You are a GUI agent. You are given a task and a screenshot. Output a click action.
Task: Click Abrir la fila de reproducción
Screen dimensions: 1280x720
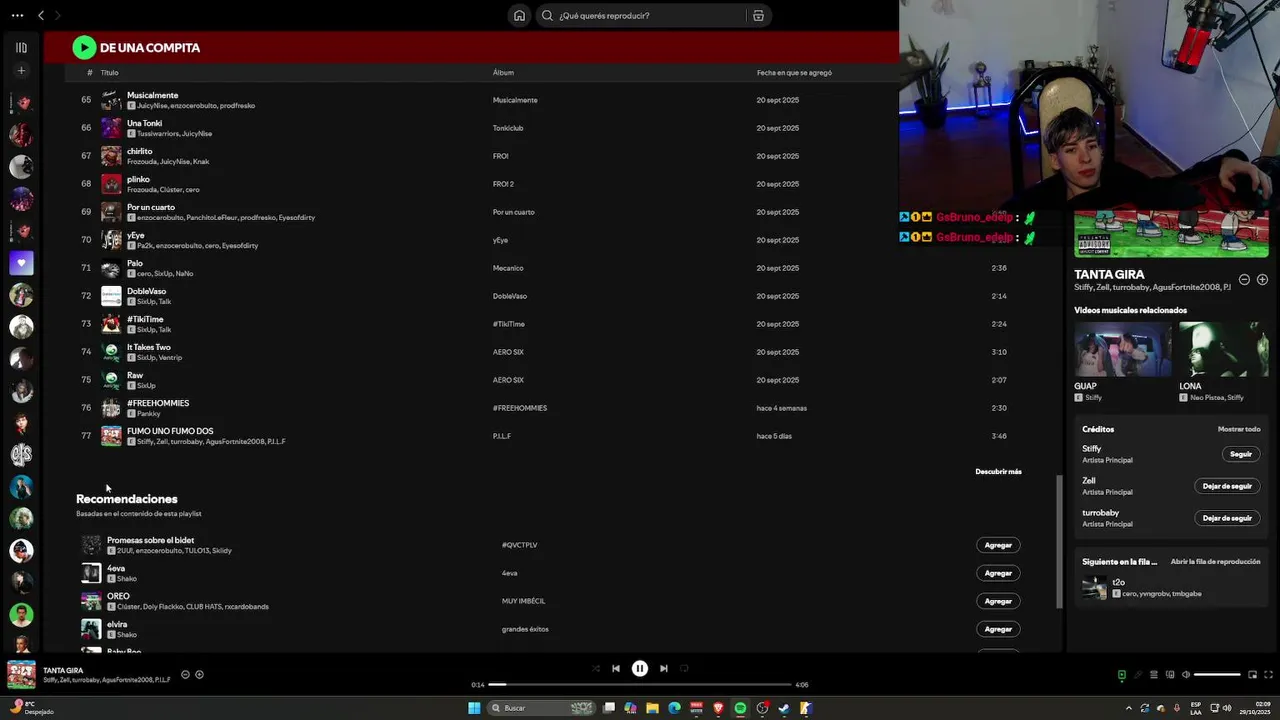point(1215,562)
